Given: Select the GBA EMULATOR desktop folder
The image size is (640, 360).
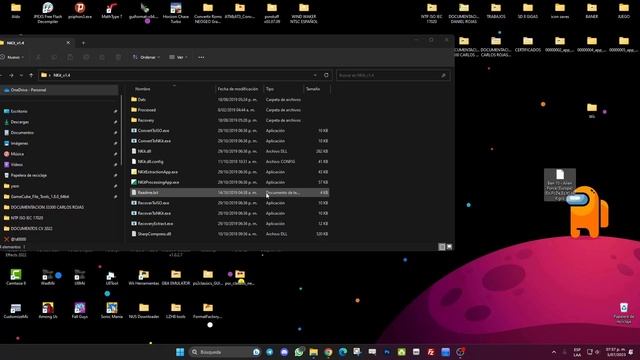Looking at the screenshot, I should click(x=176, y=277).
